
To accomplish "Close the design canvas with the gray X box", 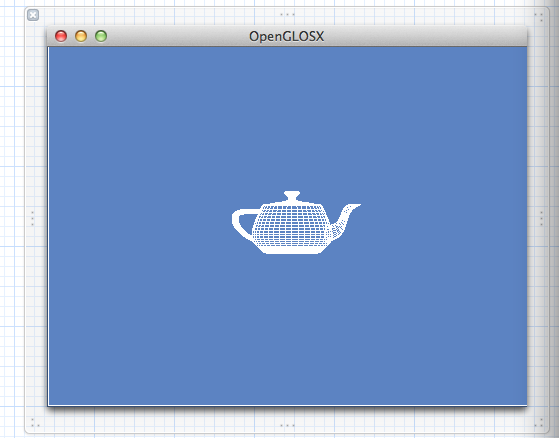I will click(33, 15).
